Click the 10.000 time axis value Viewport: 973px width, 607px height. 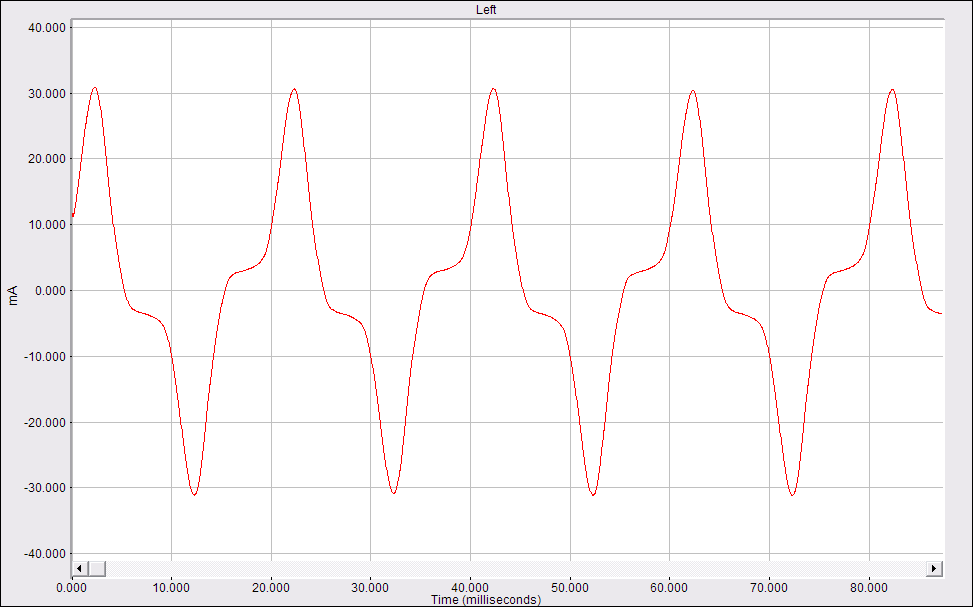(171, 588)
